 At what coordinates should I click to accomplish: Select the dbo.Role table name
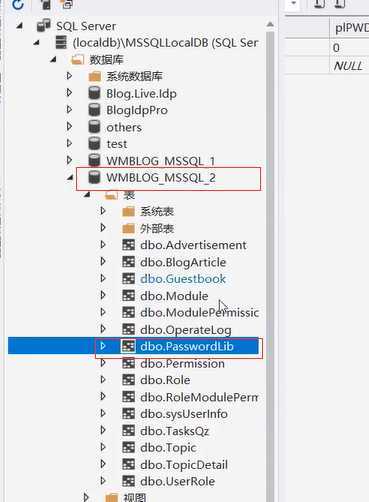tap(165, 380)
